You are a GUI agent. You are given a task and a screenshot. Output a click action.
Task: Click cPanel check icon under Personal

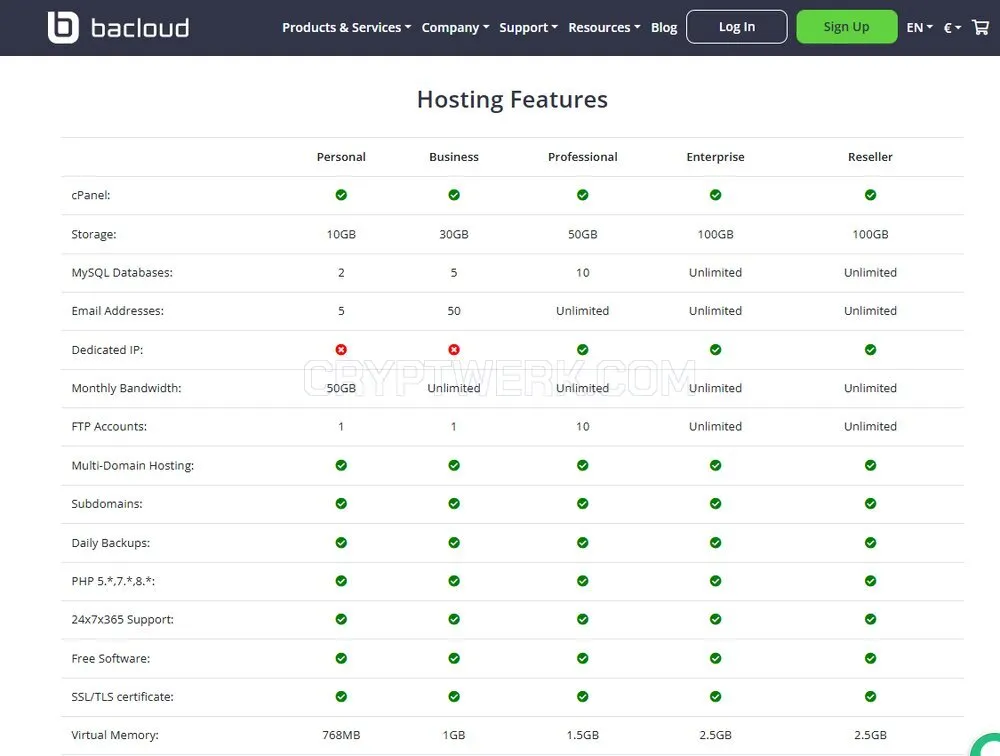pyautogui.click(x=341, y=195)
